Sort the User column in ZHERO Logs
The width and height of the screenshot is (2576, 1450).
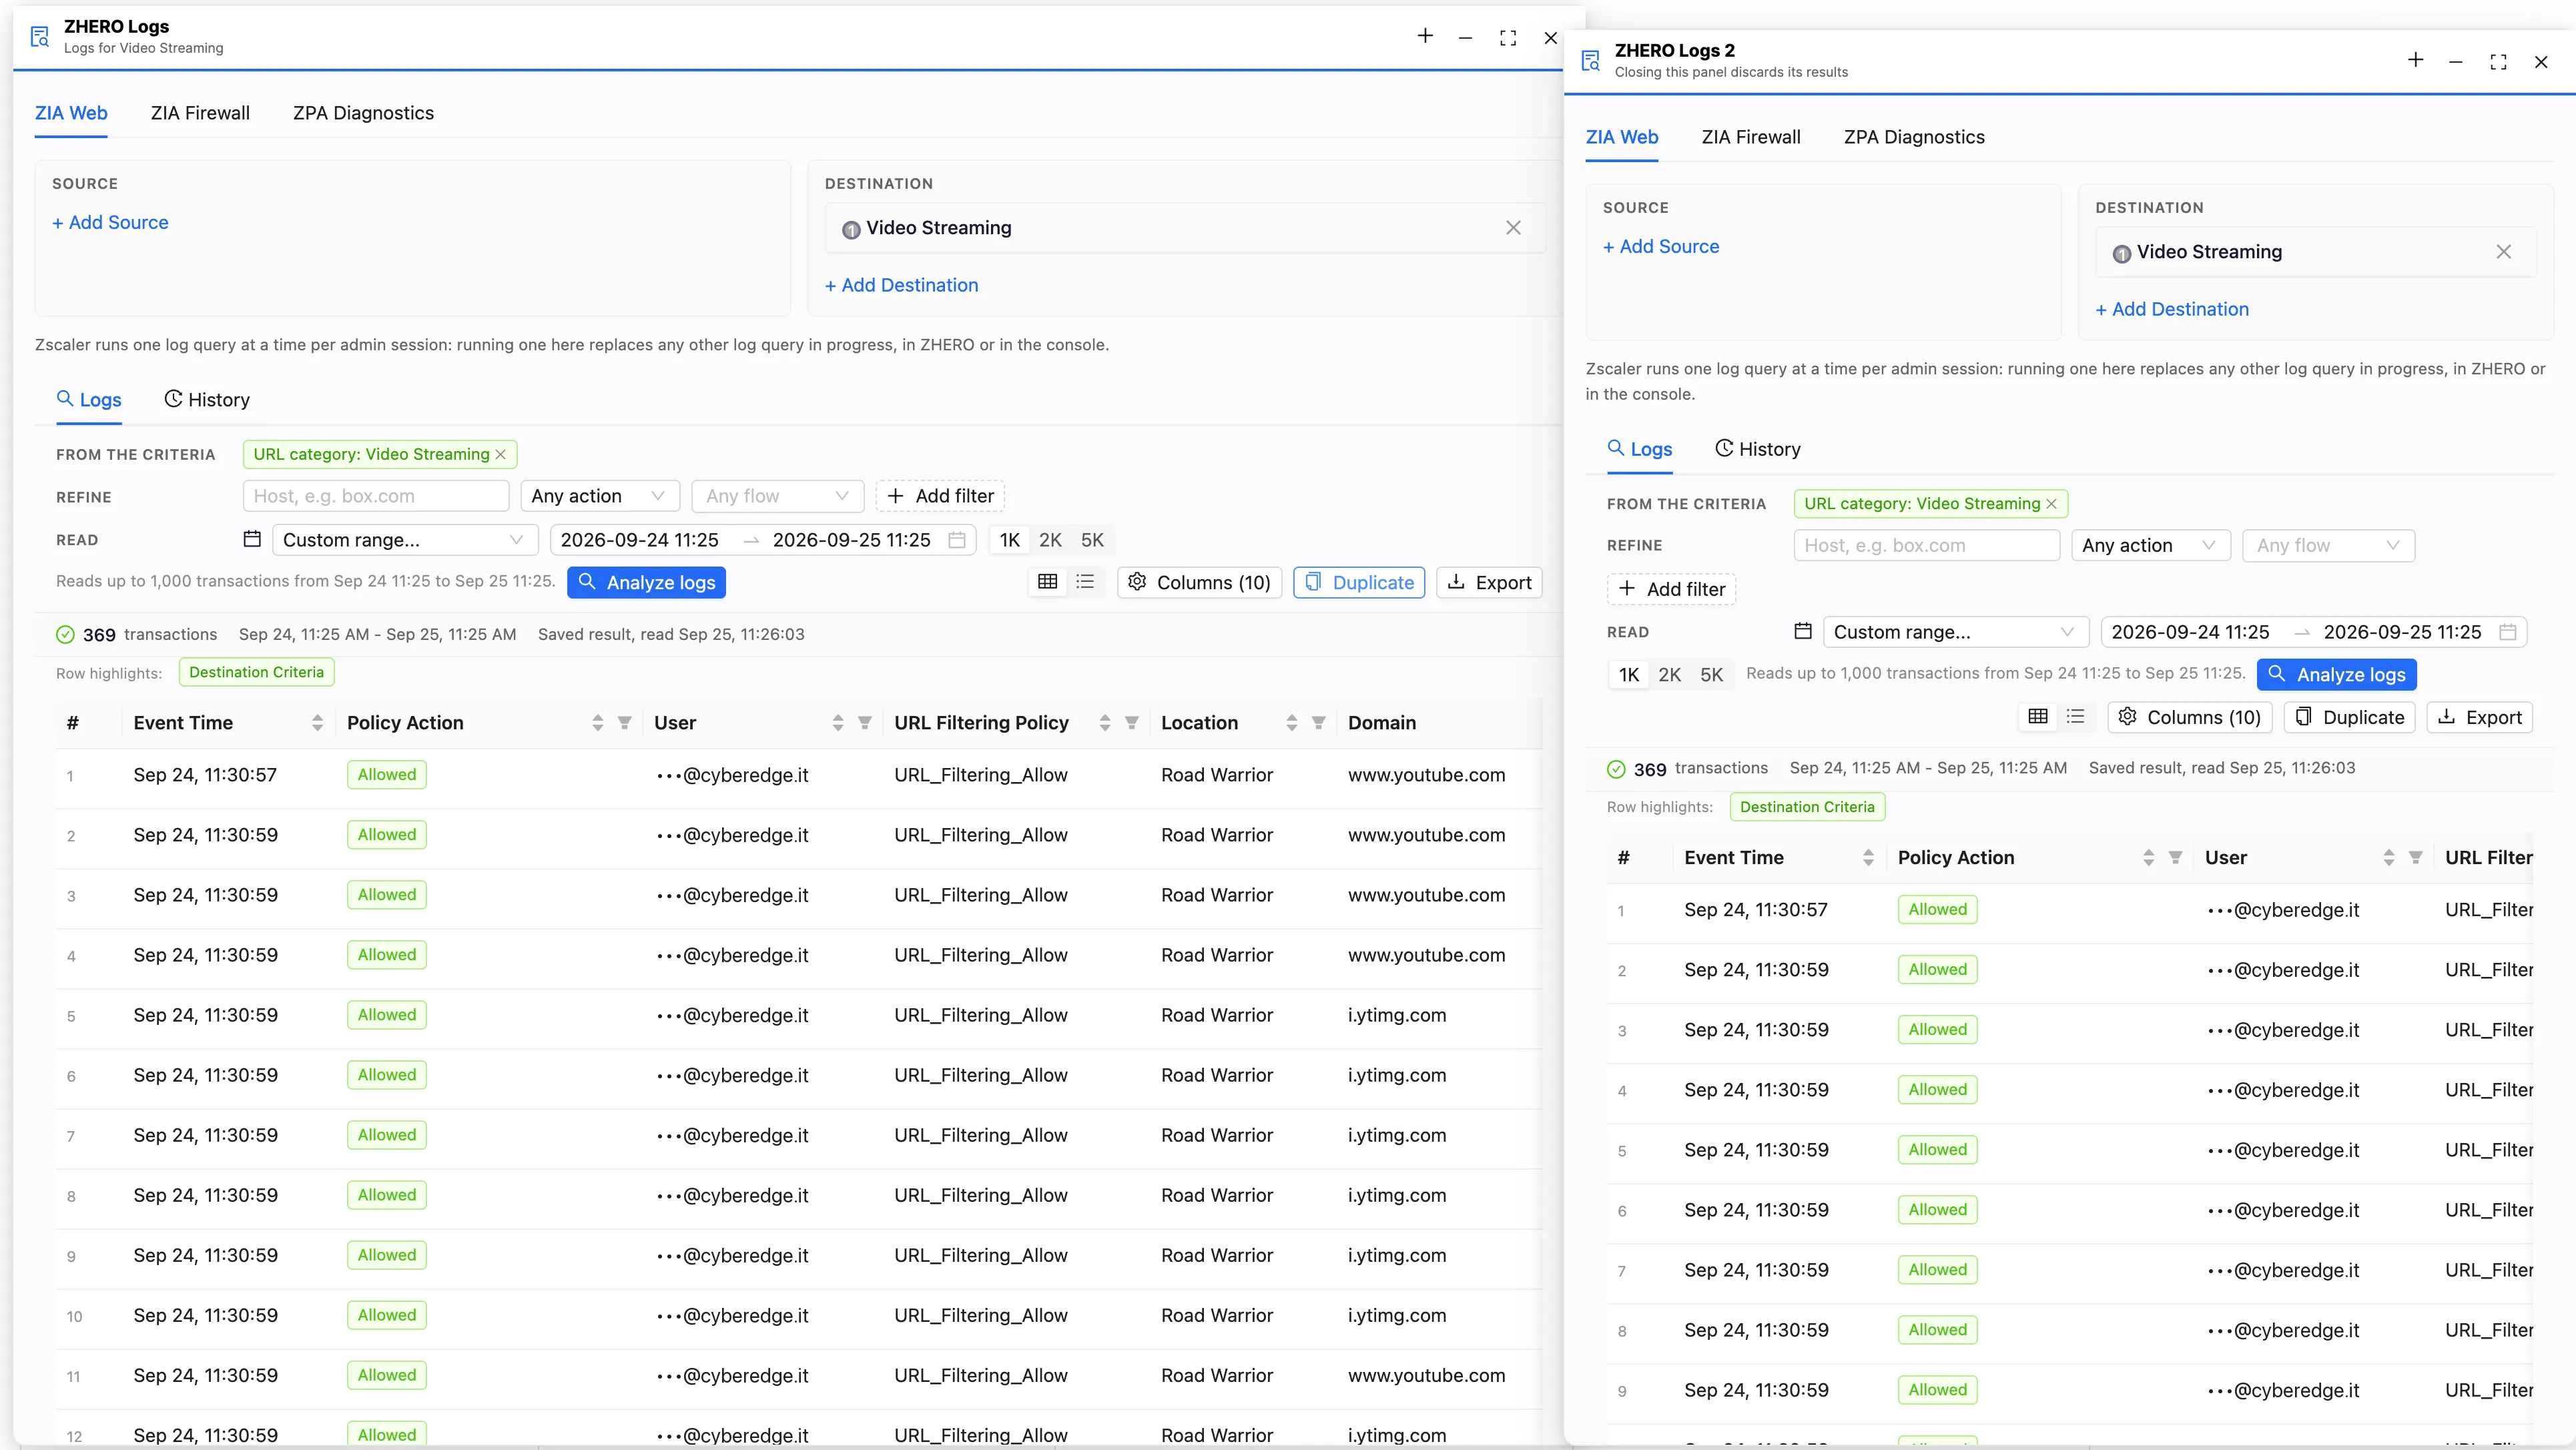(x=838, y=723)
